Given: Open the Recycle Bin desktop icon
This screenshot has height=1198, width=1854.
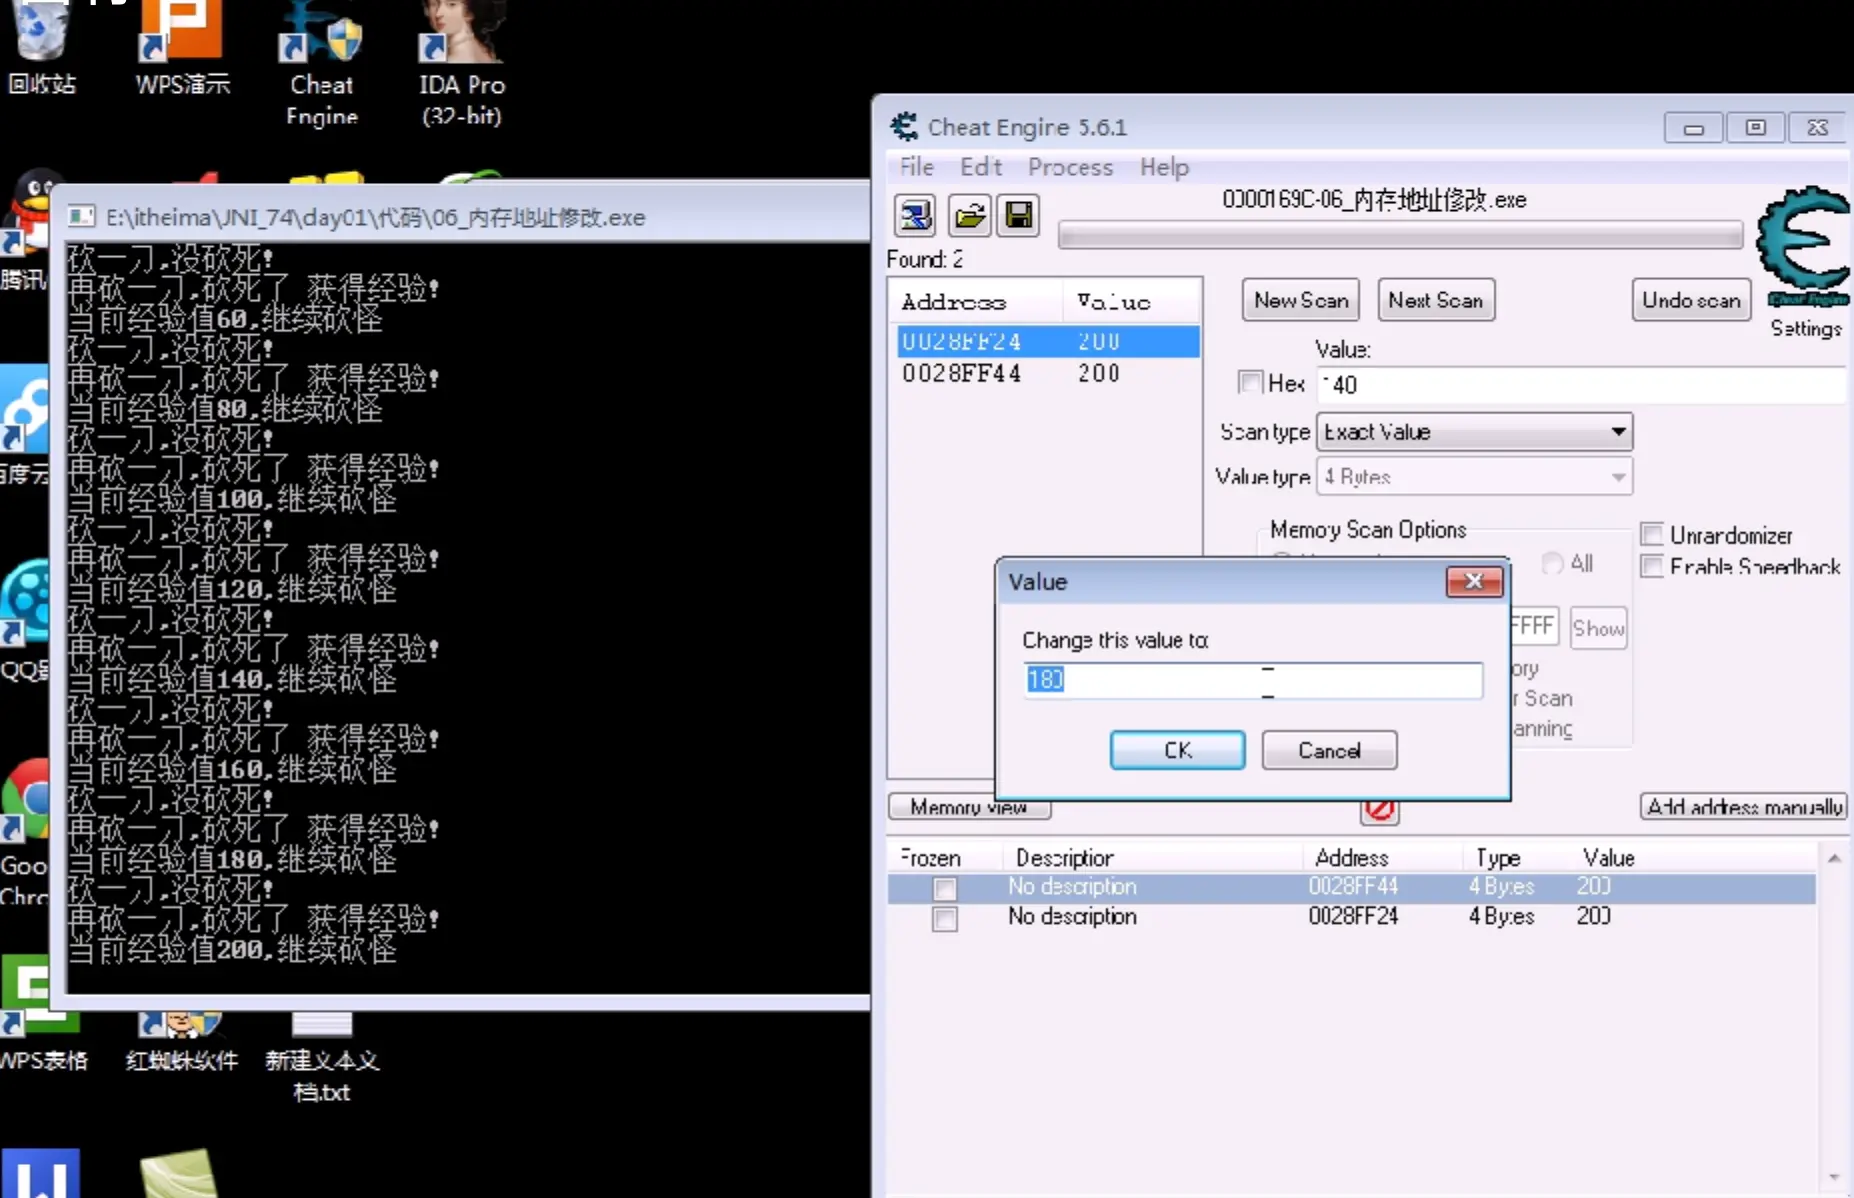Looking at the screenshot, I should pos(41,48).
